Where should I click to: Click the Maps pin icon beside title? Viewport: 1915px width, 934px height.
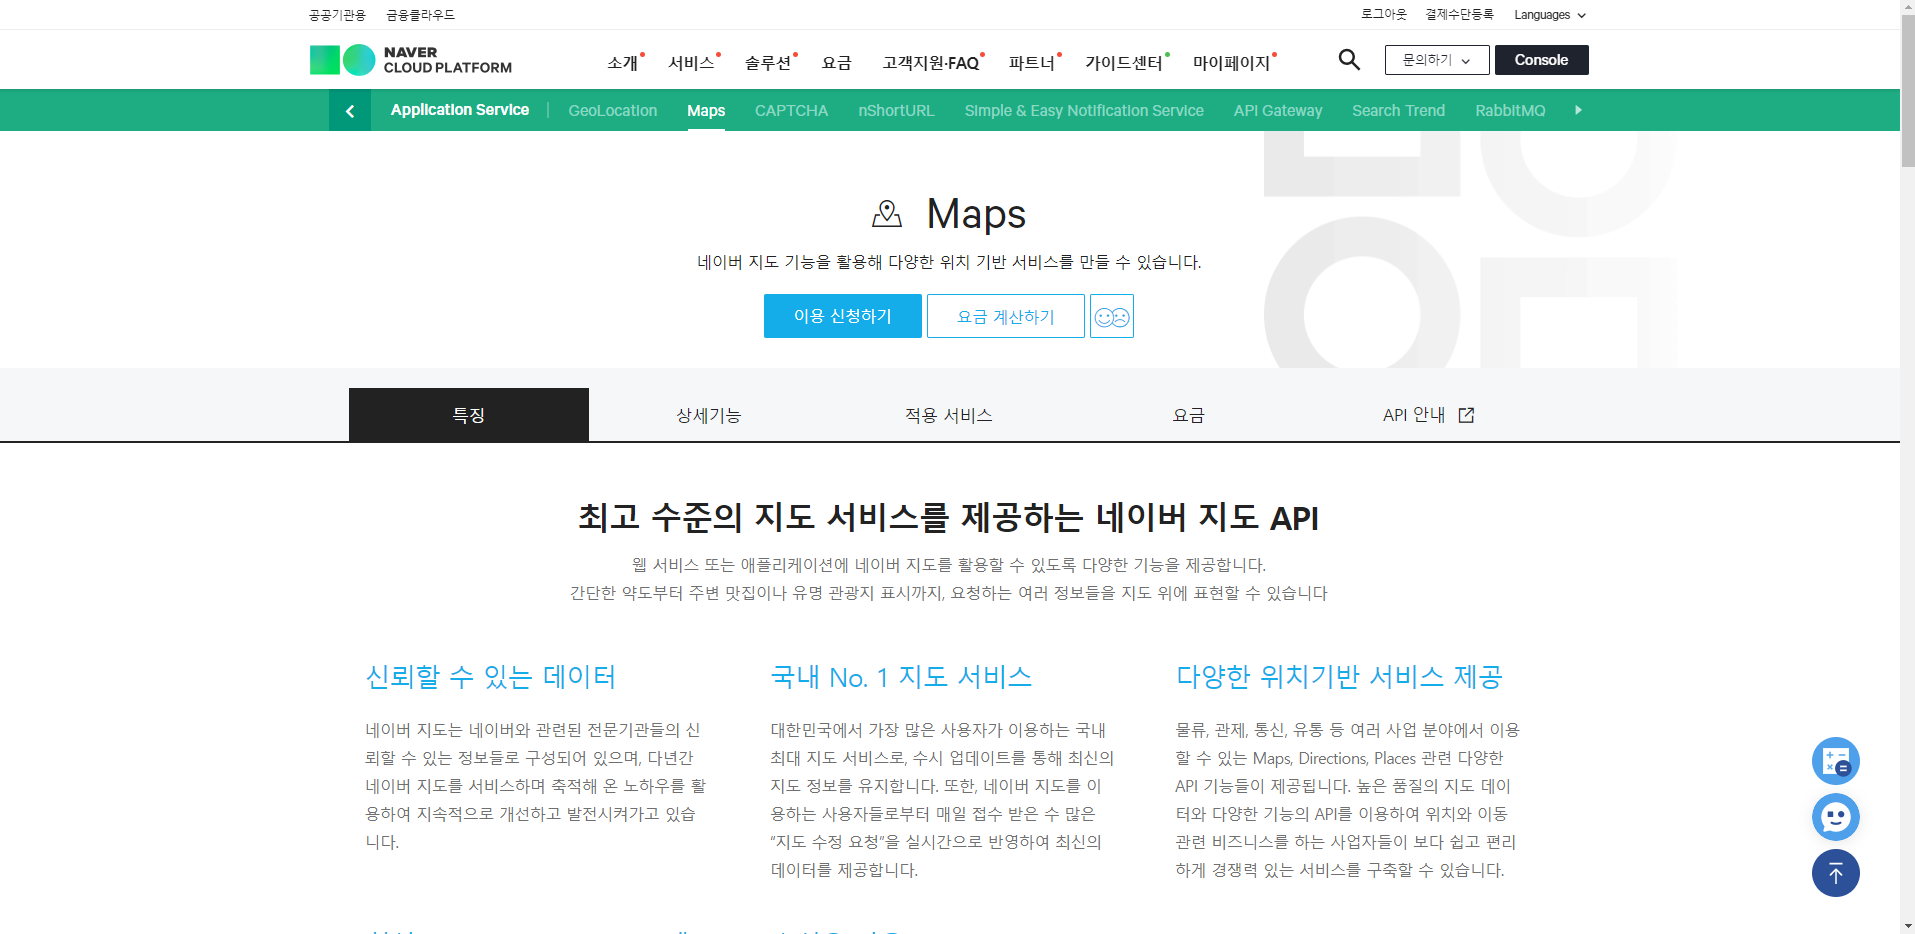click(887, 213)
